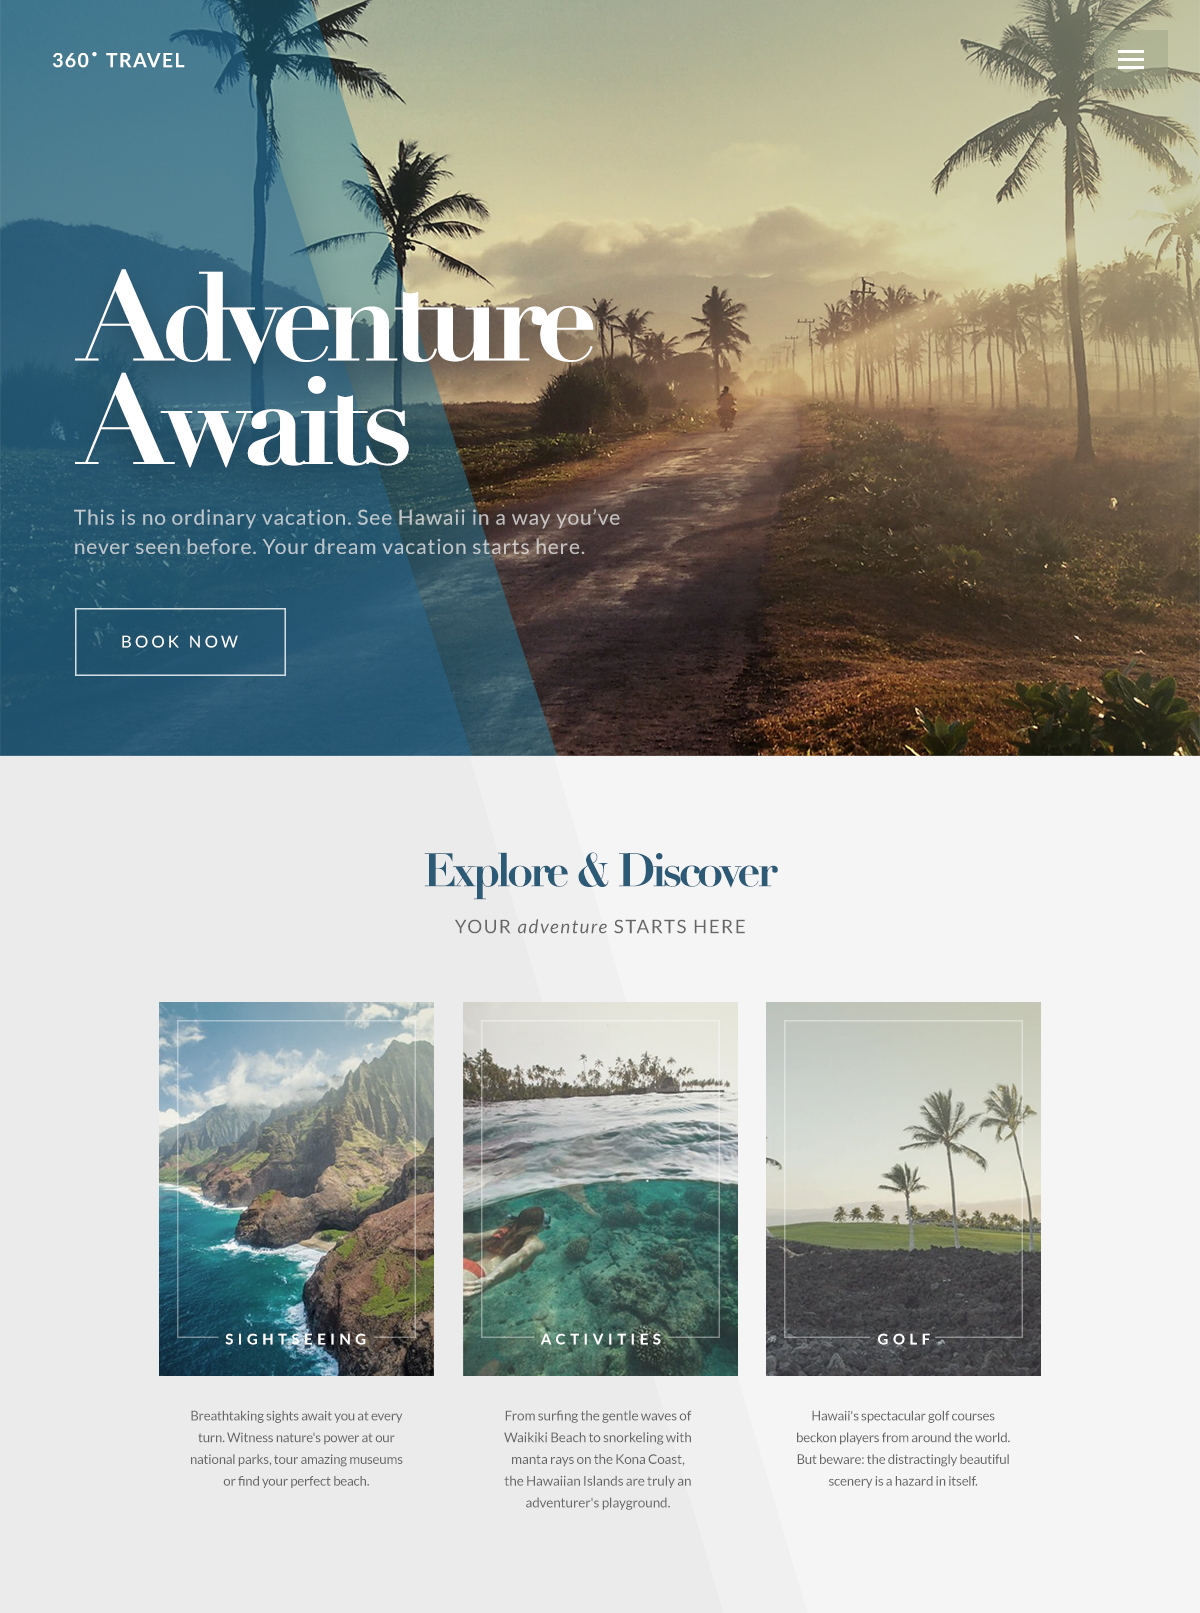Select the GOLF label
1200x1613 pixels.
[905, 1339]
